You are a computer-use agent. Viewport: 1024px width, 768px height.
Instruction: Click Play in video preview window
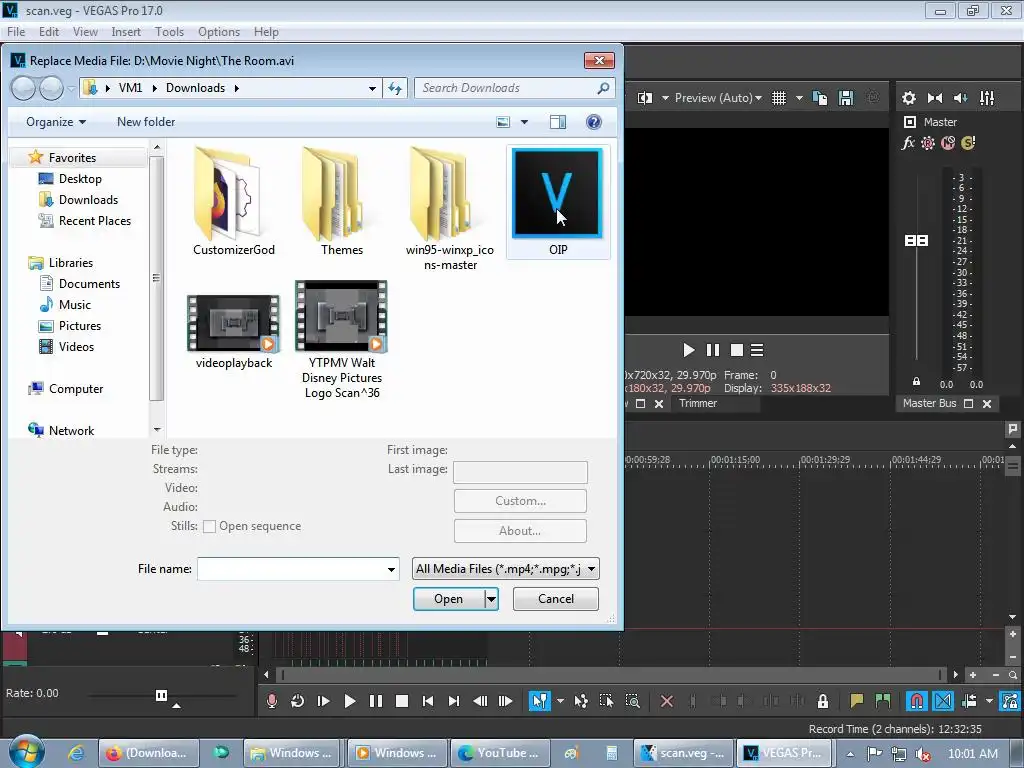point(688,350)
